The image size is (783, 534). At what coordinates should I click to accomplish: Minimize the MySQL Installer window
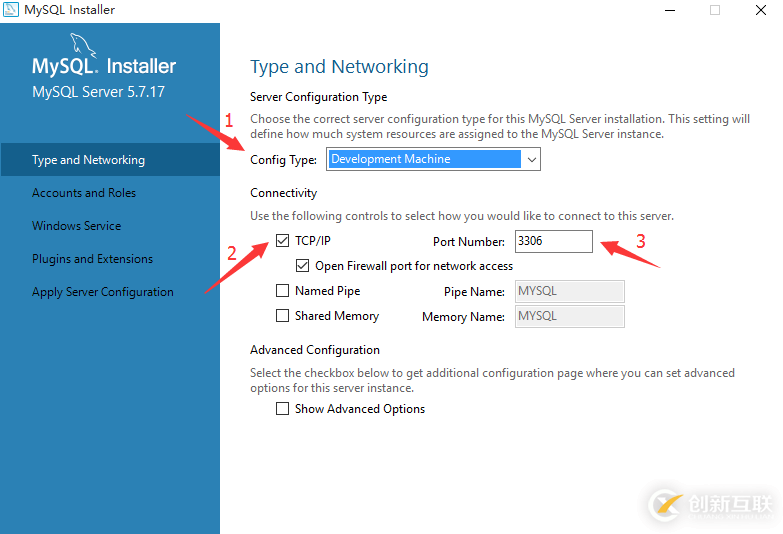[670, 10]
